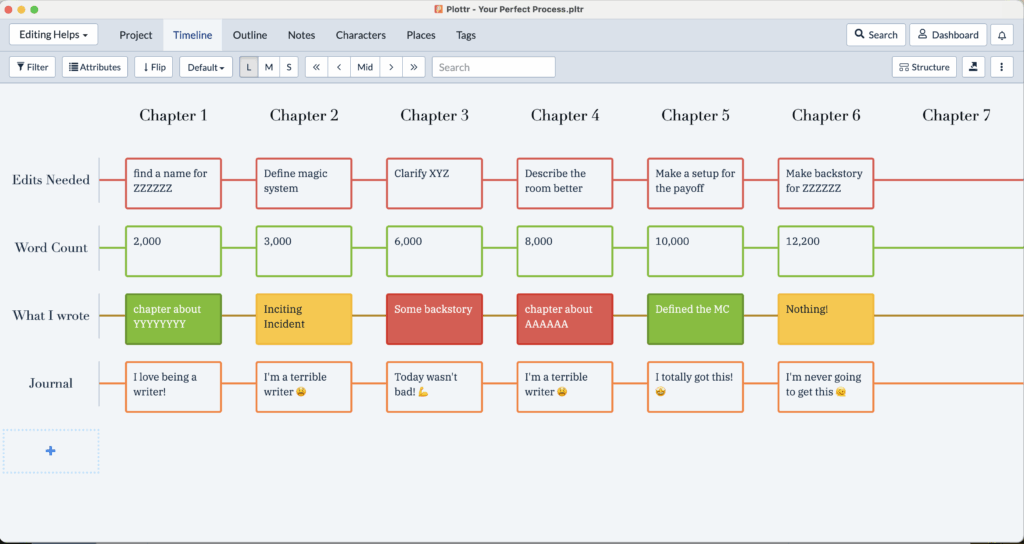Open the green 'Defined the MC' card
The height and width of the screenshot is (544, 1024).
(x=696, y=319)
